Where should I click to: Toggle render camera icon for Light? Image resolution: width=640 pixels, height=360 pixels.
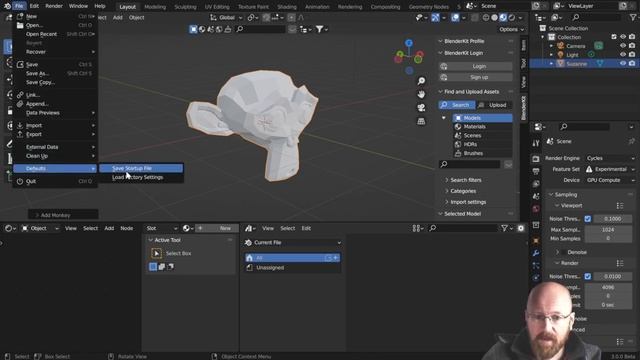click(632, 55)
